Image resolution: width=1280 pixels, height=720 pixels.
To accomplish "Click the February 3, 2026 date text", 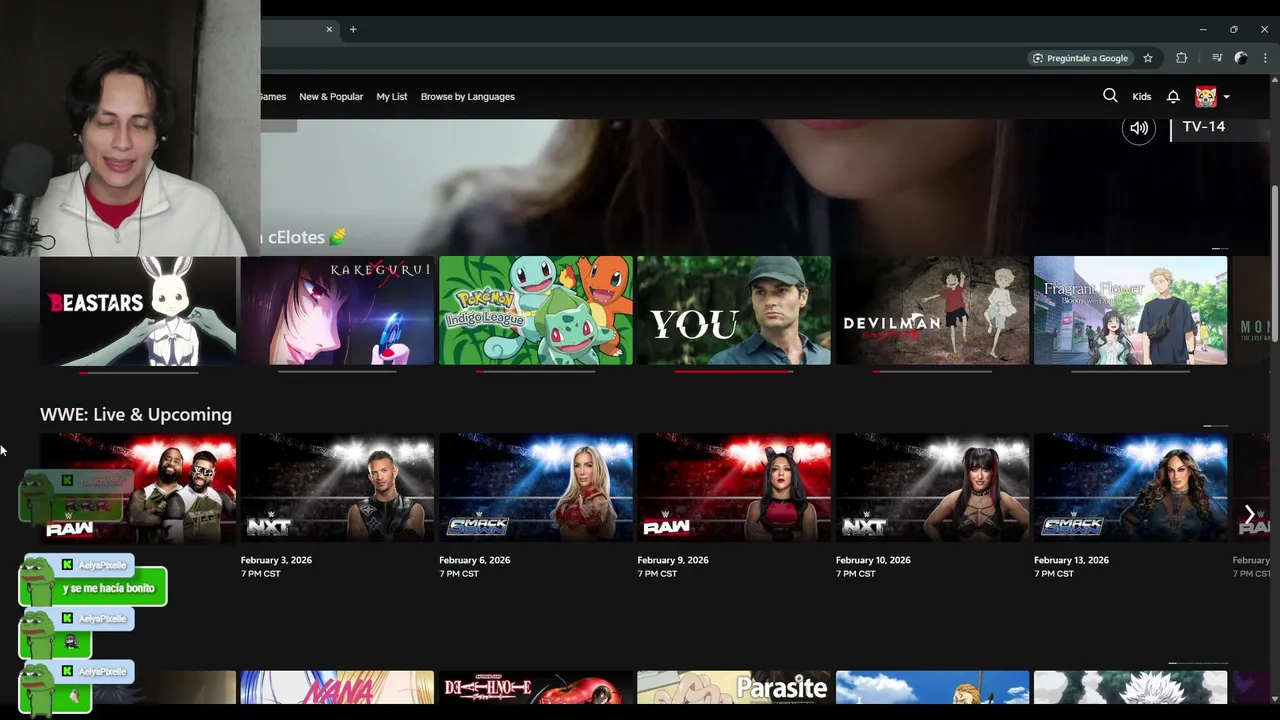I will pyautogui.click(x=276, y=560).
